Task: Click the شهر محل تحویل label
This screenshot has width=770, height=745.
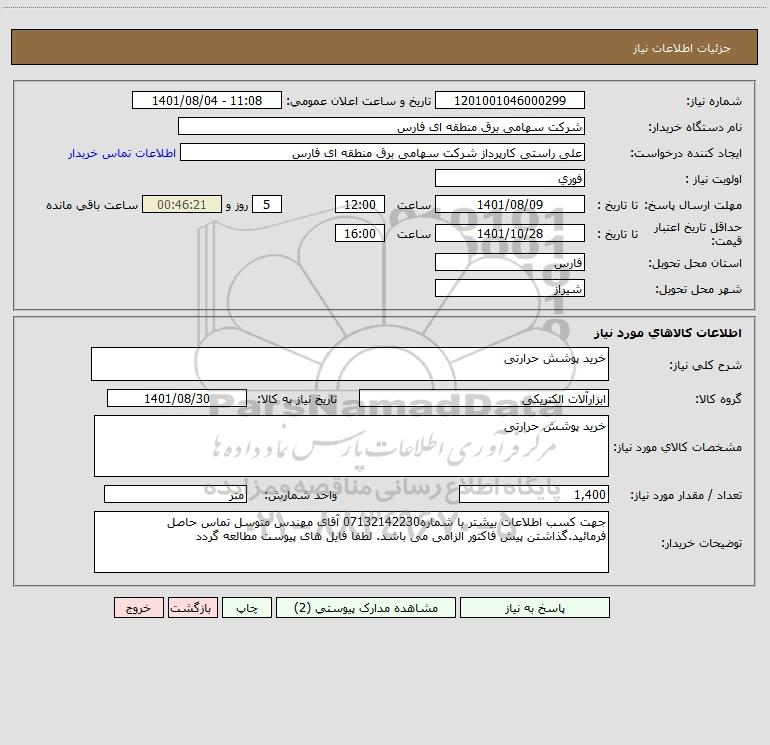Action: point(698,289)
